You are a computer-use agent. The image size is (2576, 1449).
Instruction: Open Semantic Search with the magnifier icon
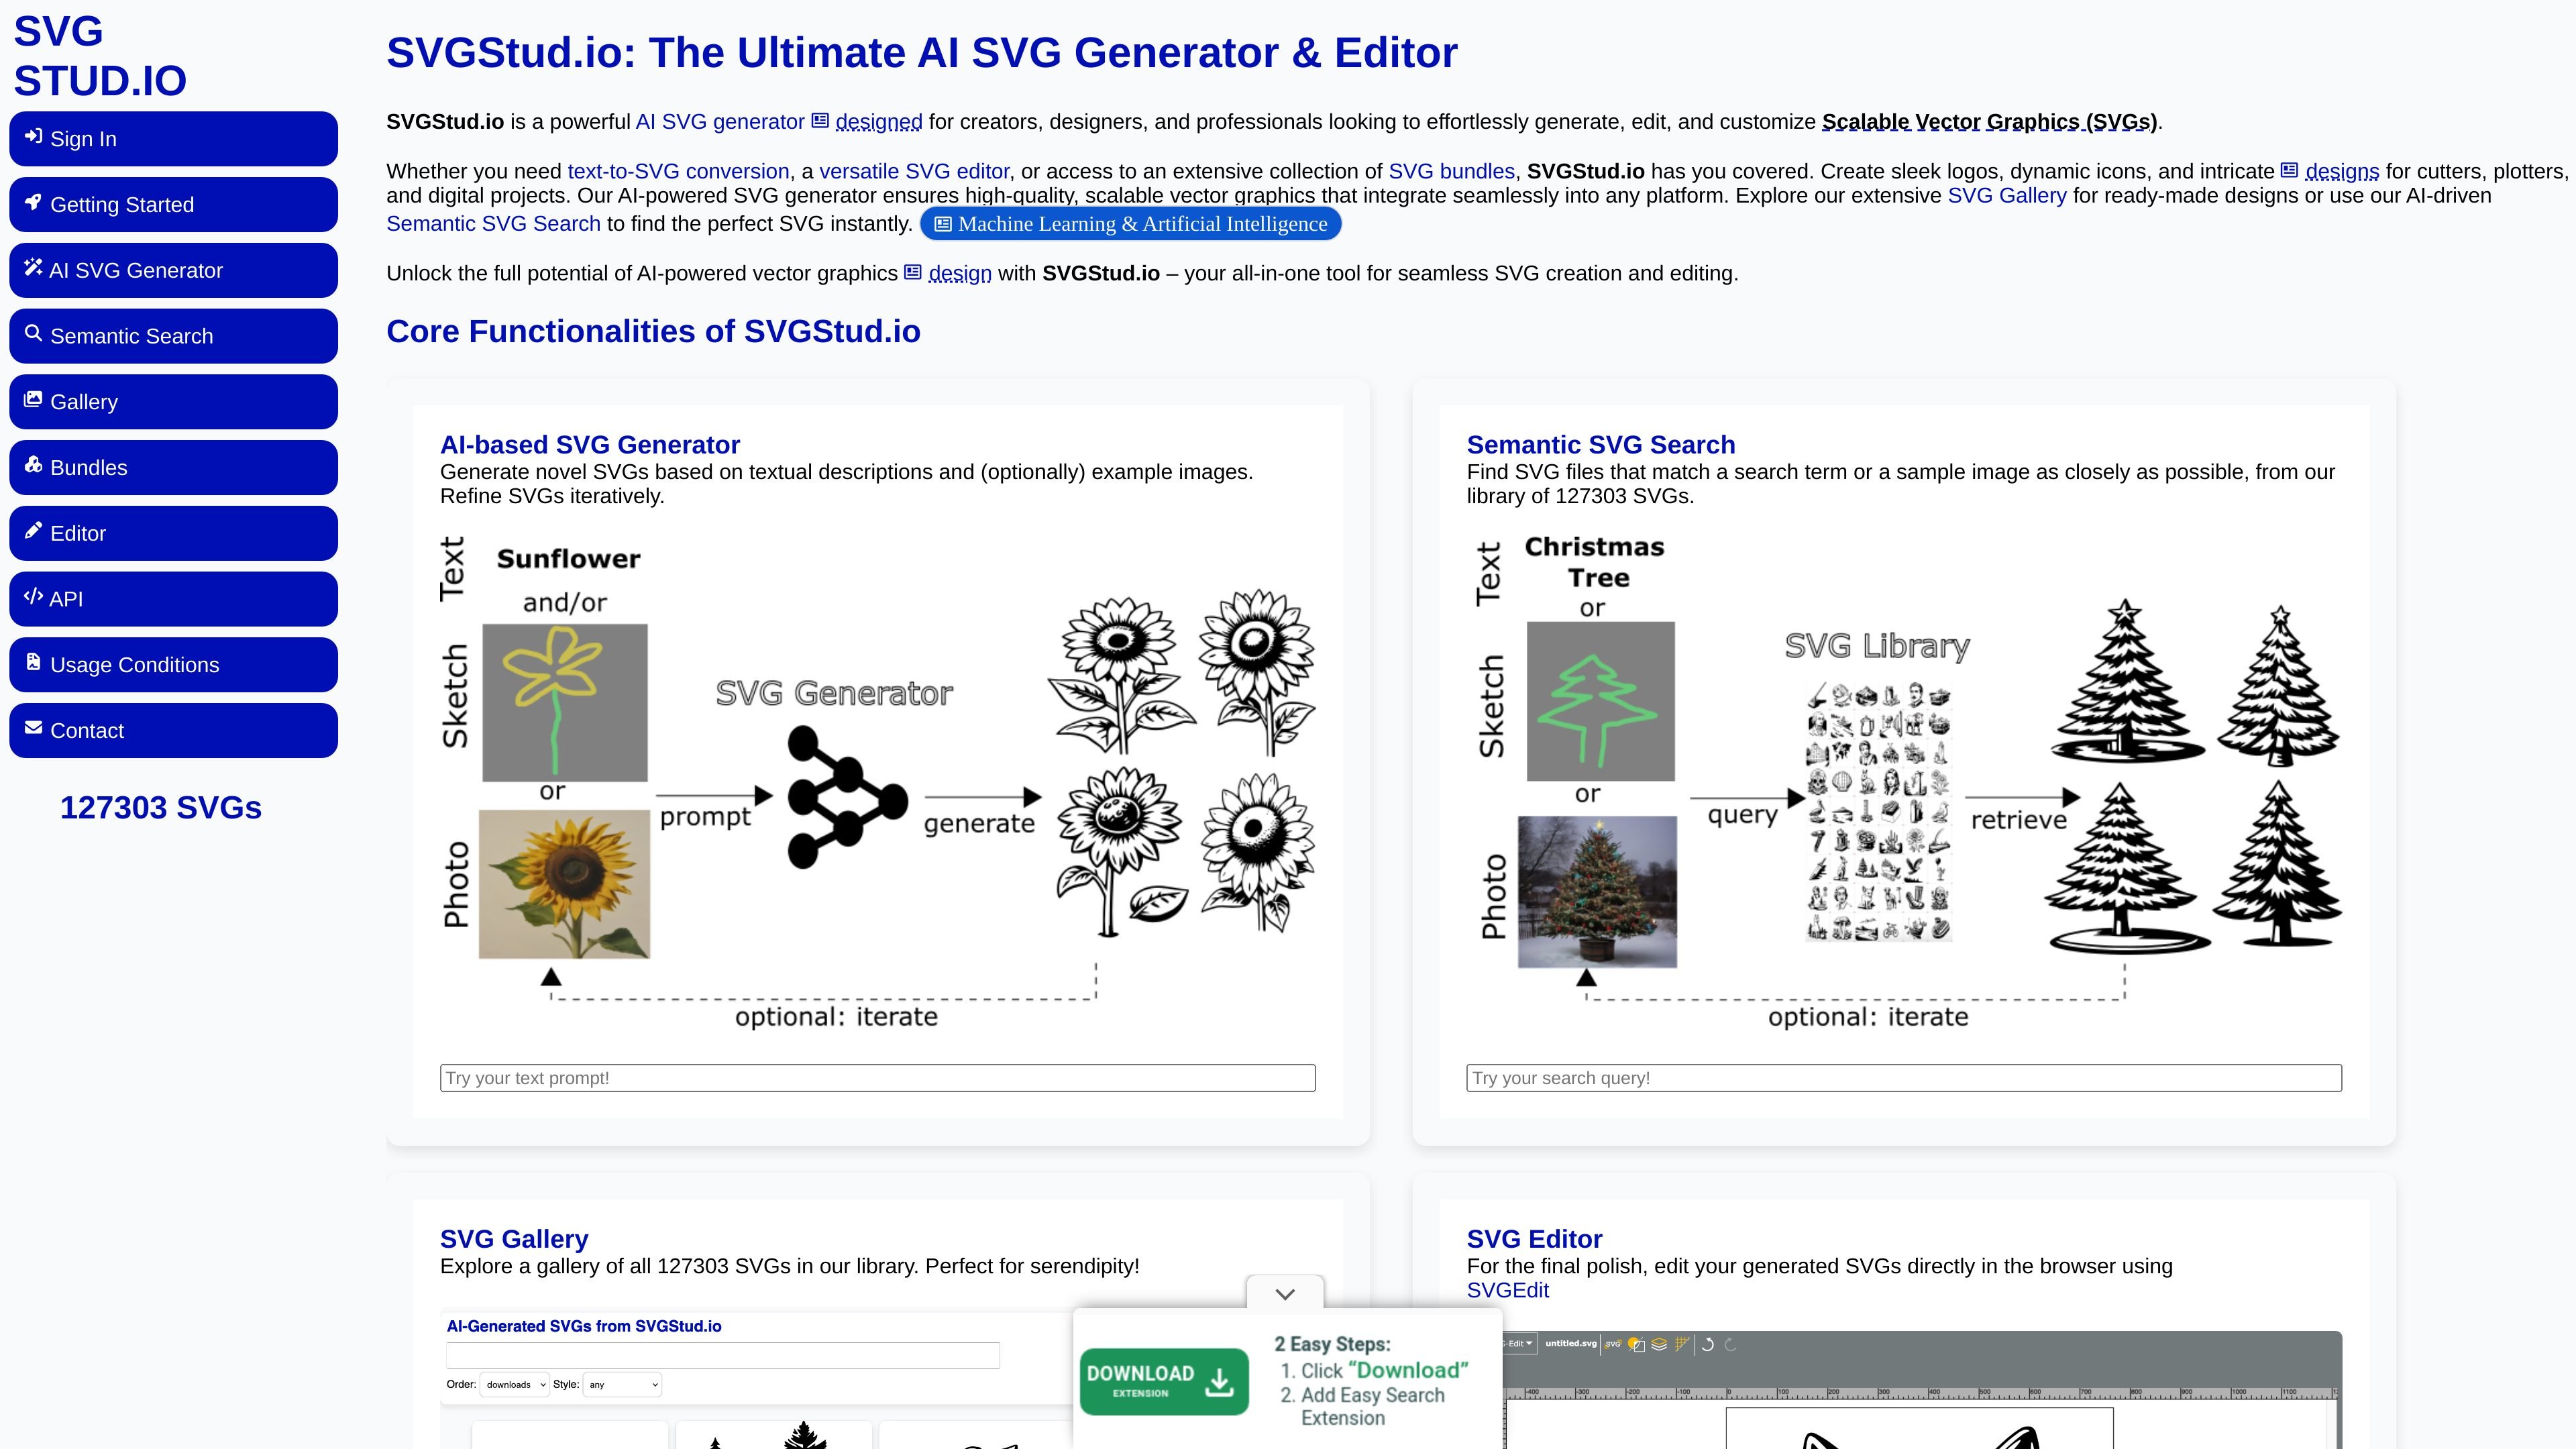click(x=173, y=336)
